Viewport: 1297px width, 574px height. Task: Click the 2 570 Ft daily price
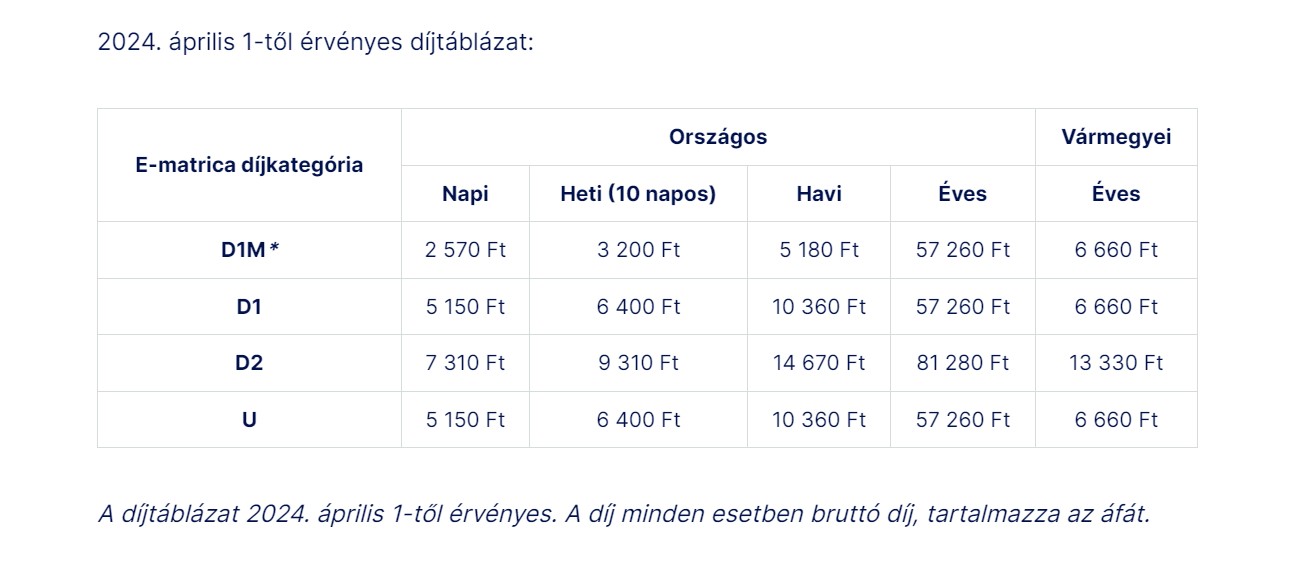465,250
